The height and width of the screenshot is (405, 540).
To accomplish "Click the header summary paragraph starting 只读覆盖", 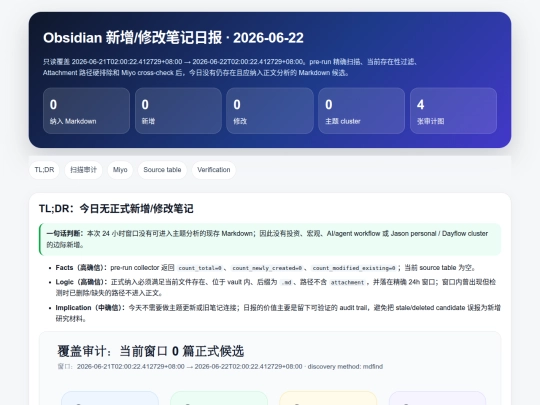I will (x=231, y=67).
